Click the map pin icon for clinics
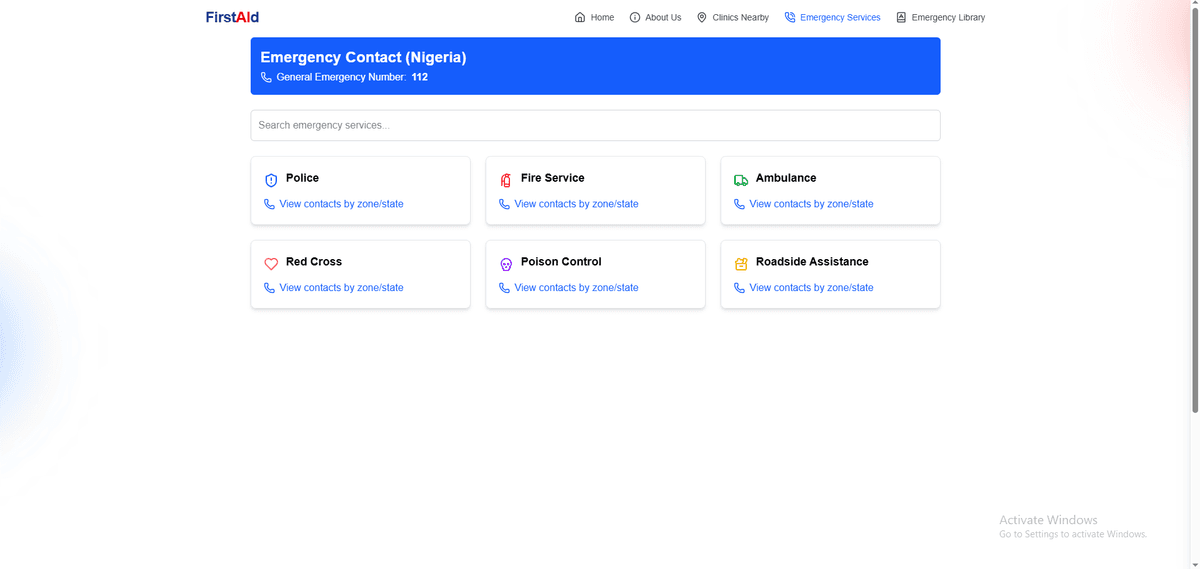 702,17
